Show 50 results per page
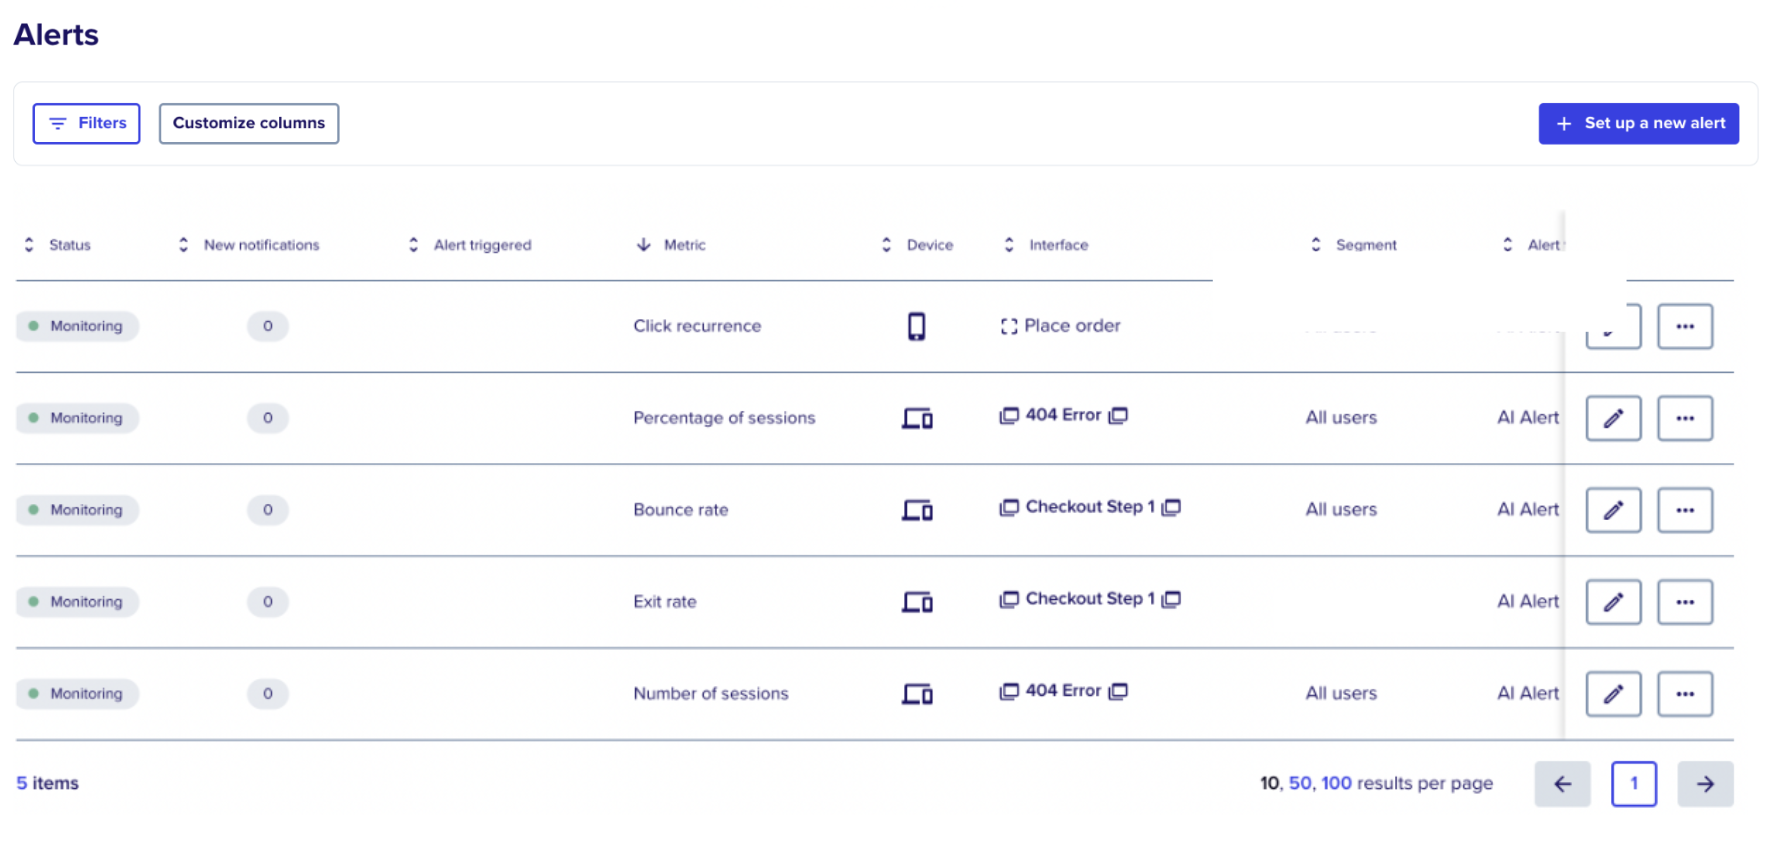The height and width of the screenshot is (846, 1770). 1299,783
